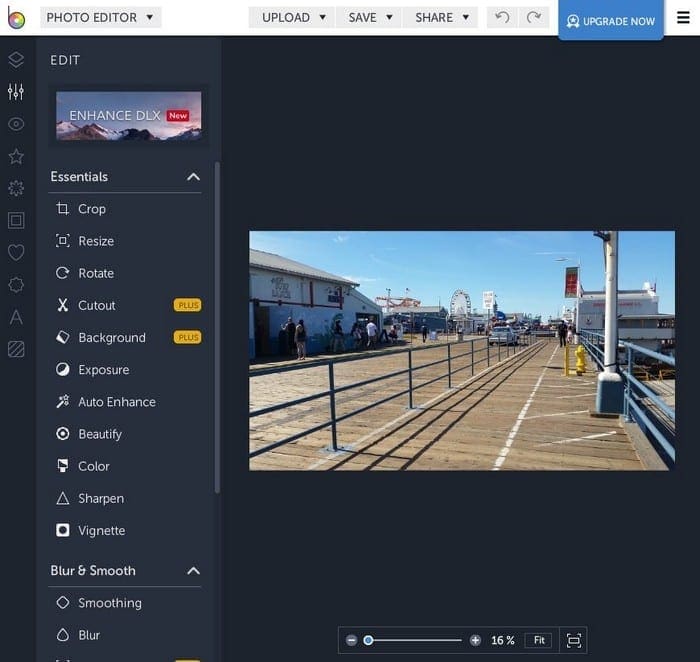Click the Color paint icon
This screenshot has width=700, height=662.
point(62,466)
